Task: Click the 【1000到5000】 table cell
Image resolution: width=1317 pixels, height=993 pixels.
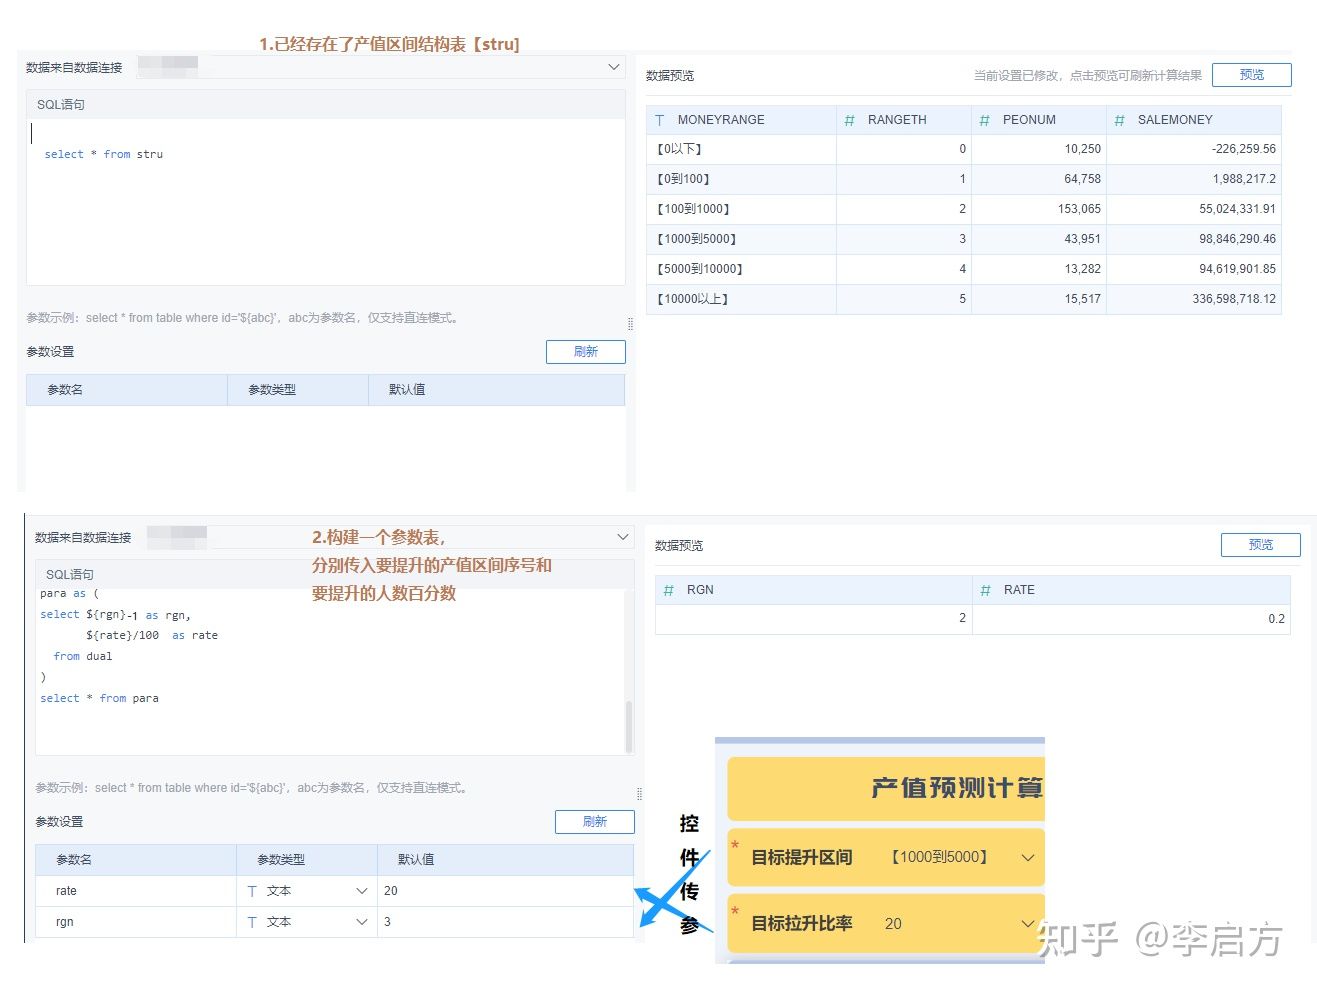Action: tap(741, 239)
